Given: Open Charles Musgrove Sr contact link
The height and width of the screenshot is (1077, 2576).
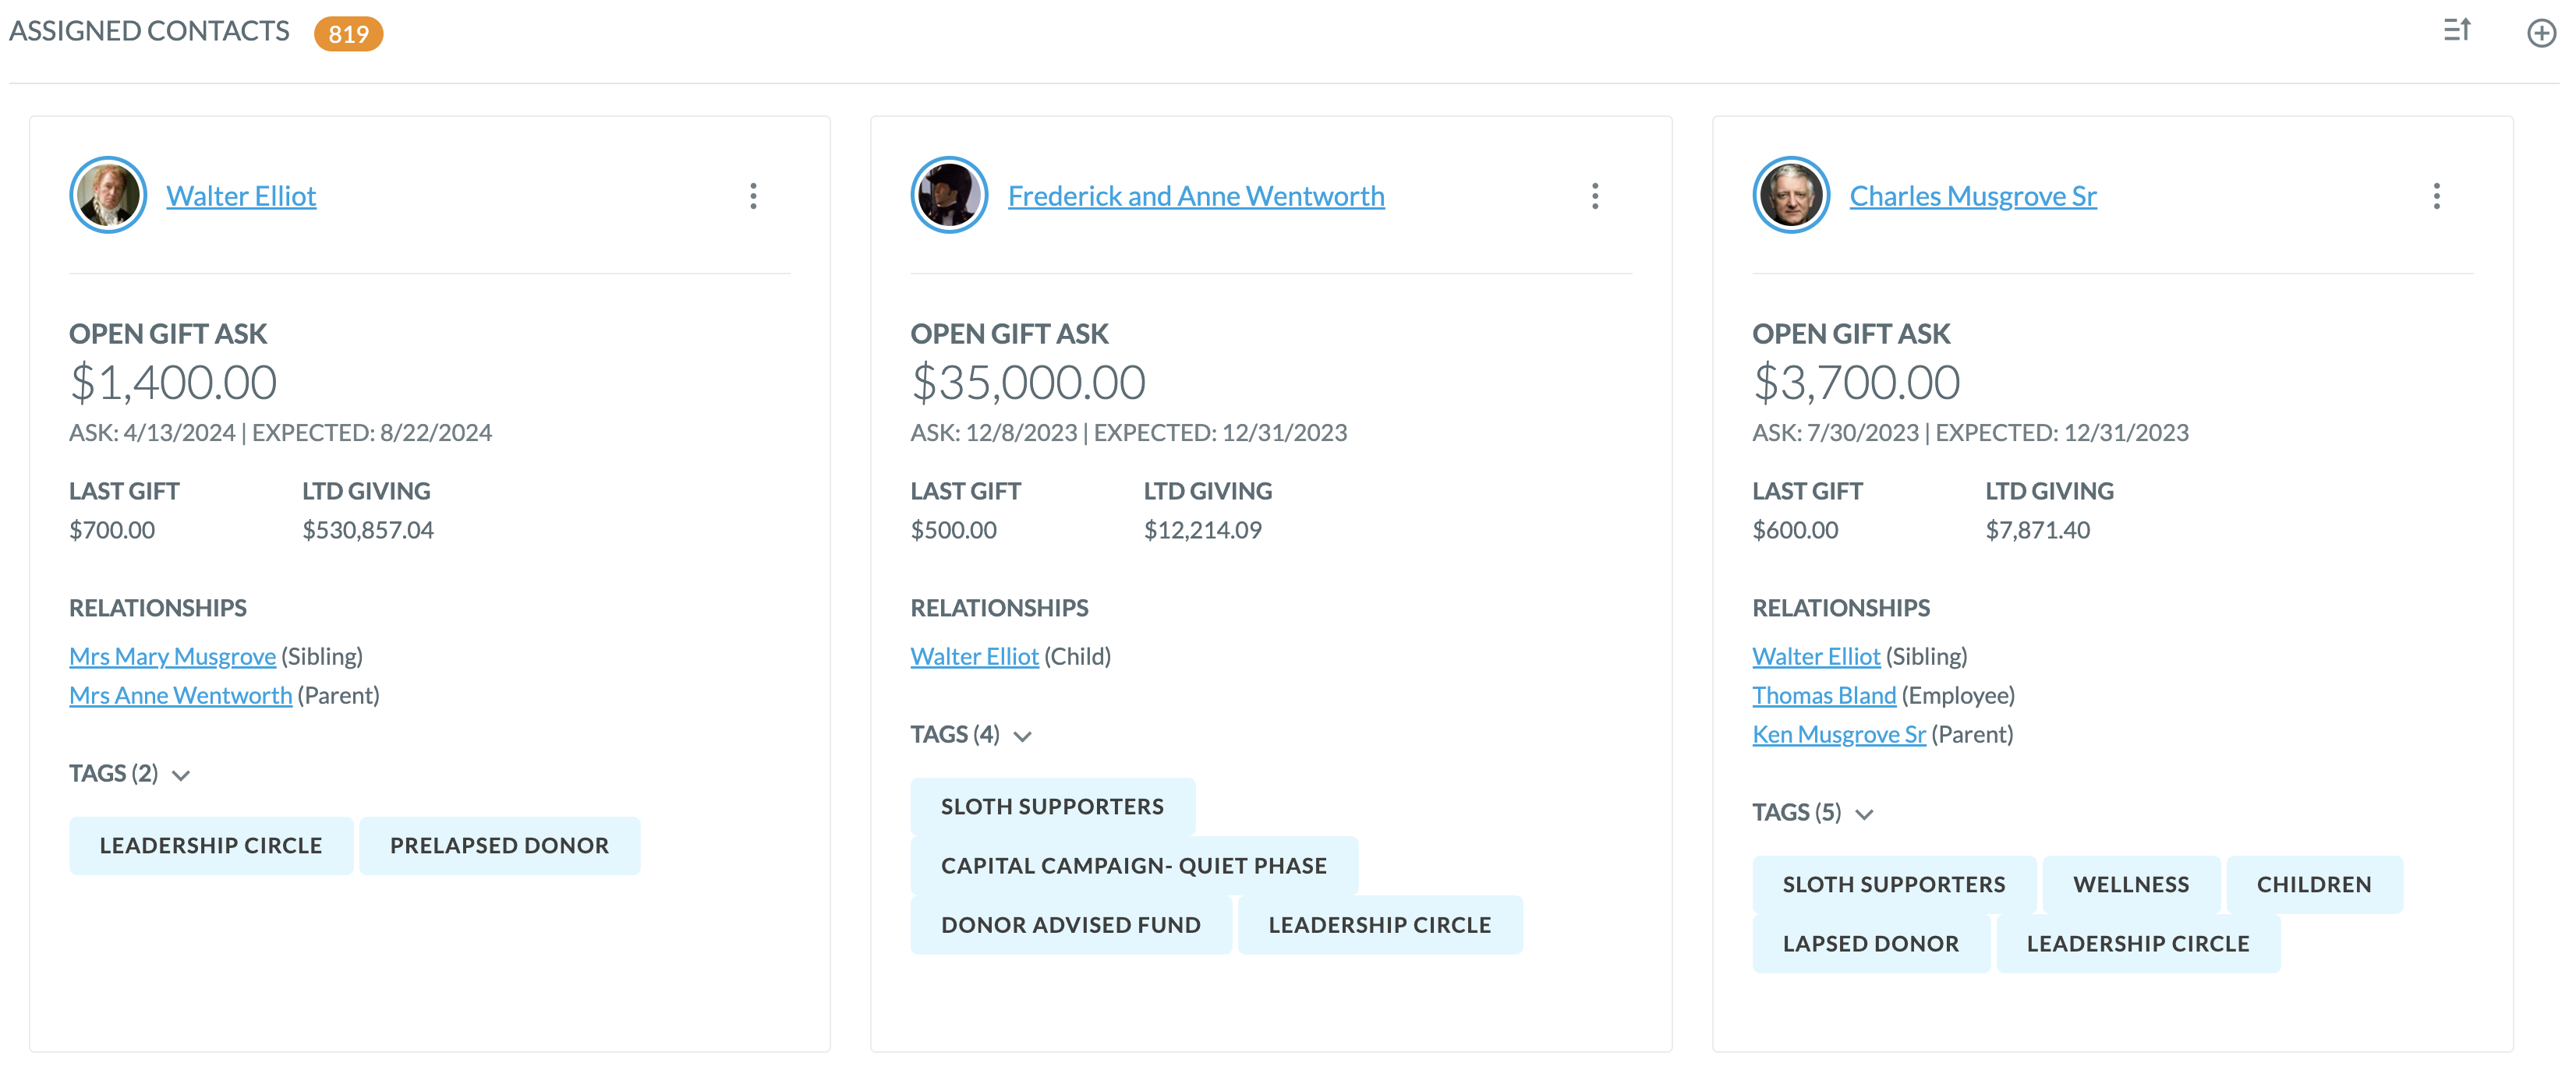Looking at the screenshot, I should 1973,196.
